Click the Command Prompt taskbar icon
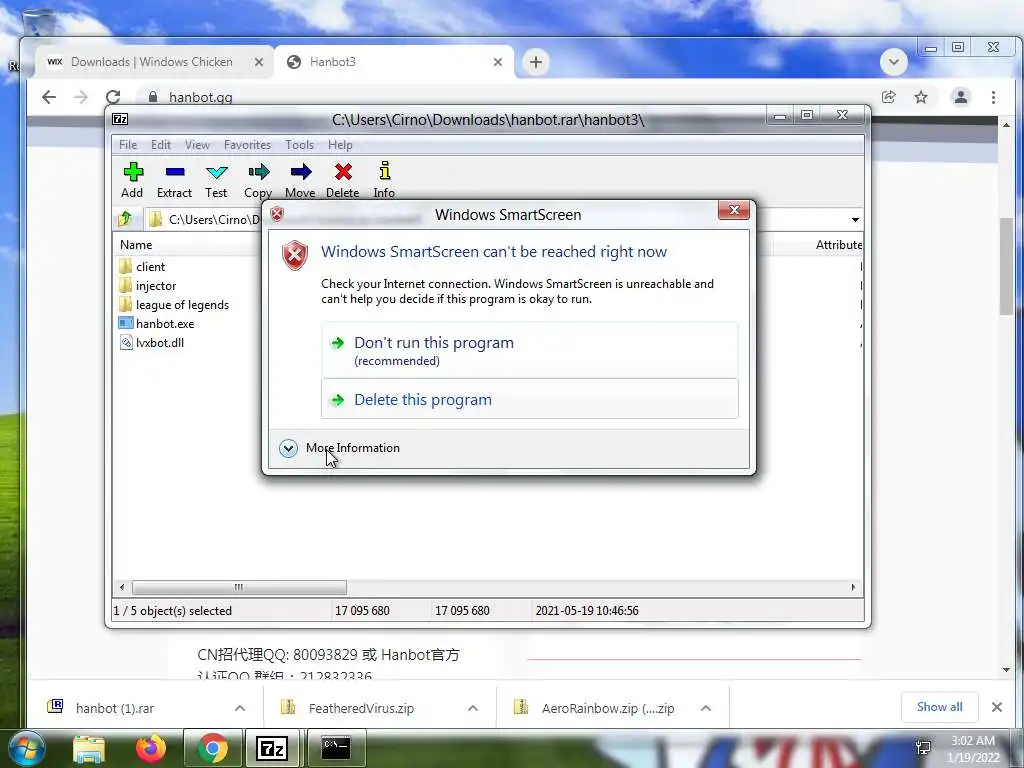The width and height of the screenshot is (1024, 768). [x=337, y=748]
